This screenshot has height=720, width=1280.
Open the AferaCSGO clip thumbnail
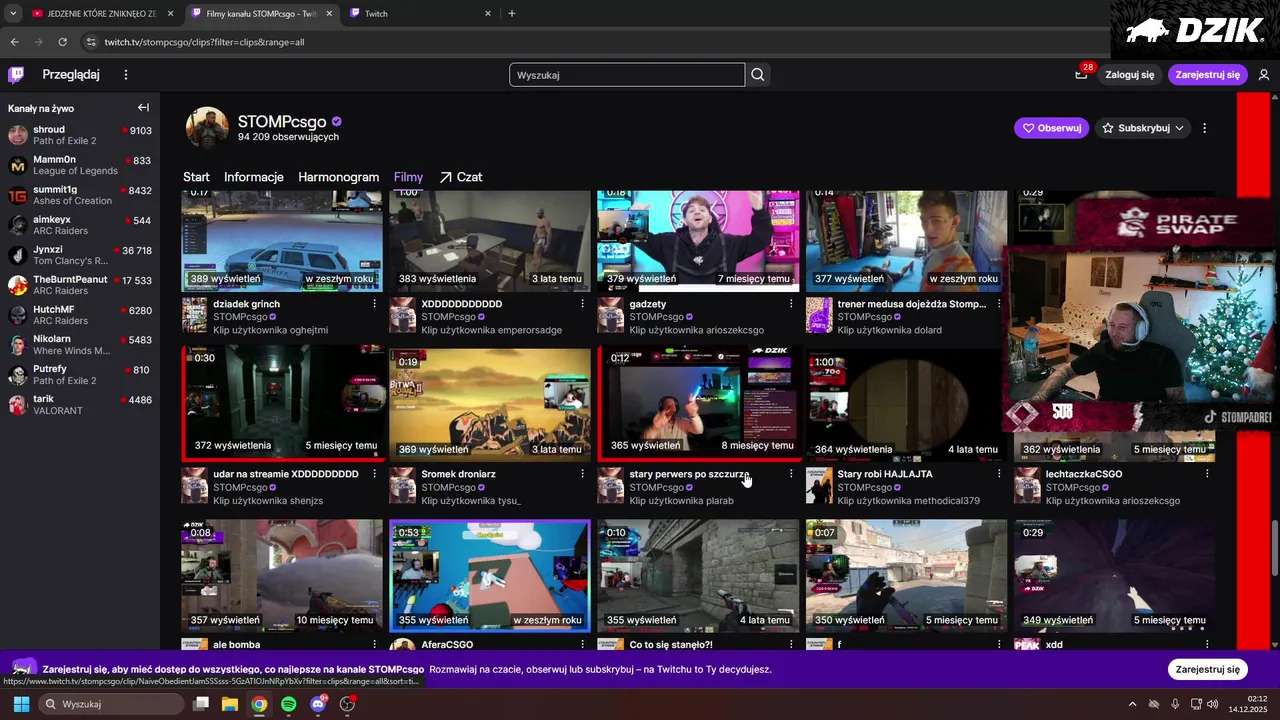[490, 575]
